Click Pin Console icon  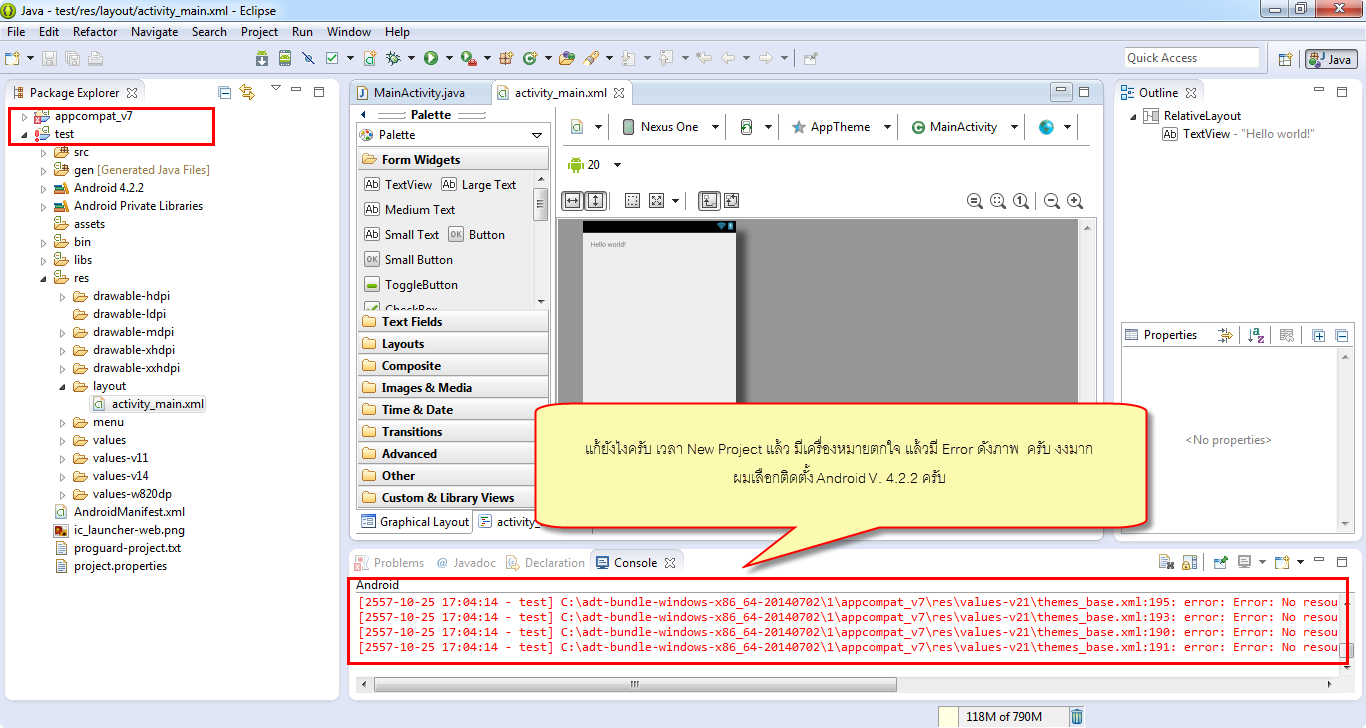(1220, 563)
